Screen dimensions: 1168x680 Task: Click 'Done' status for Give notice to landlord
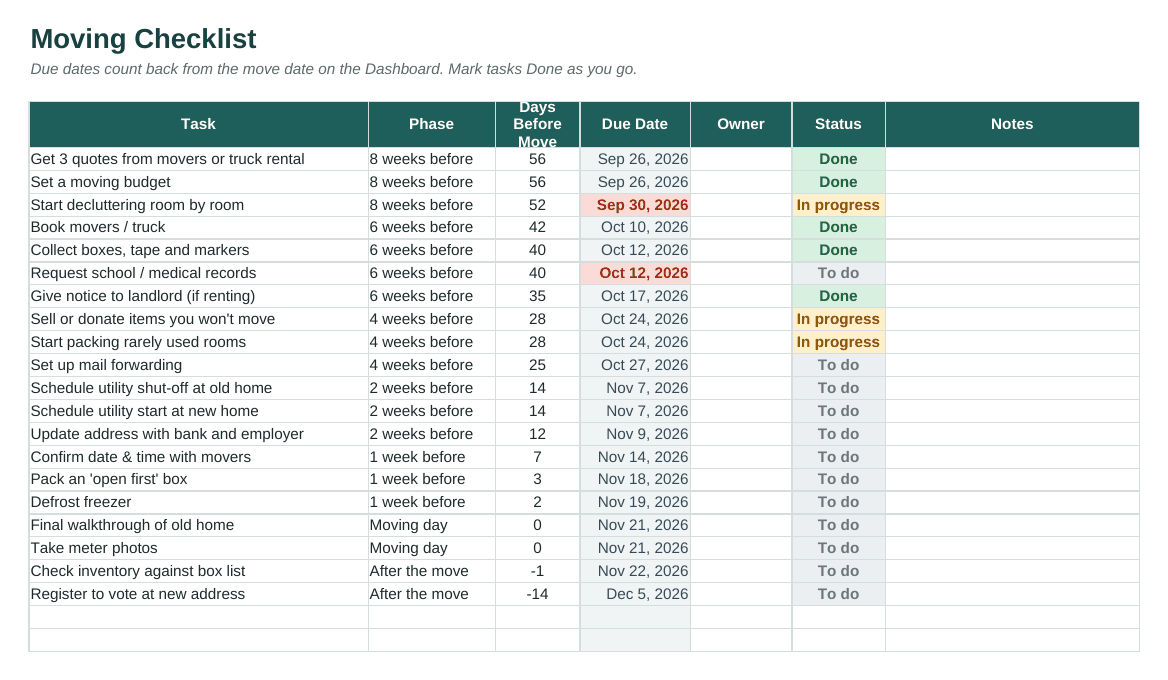tap(838, 296)
